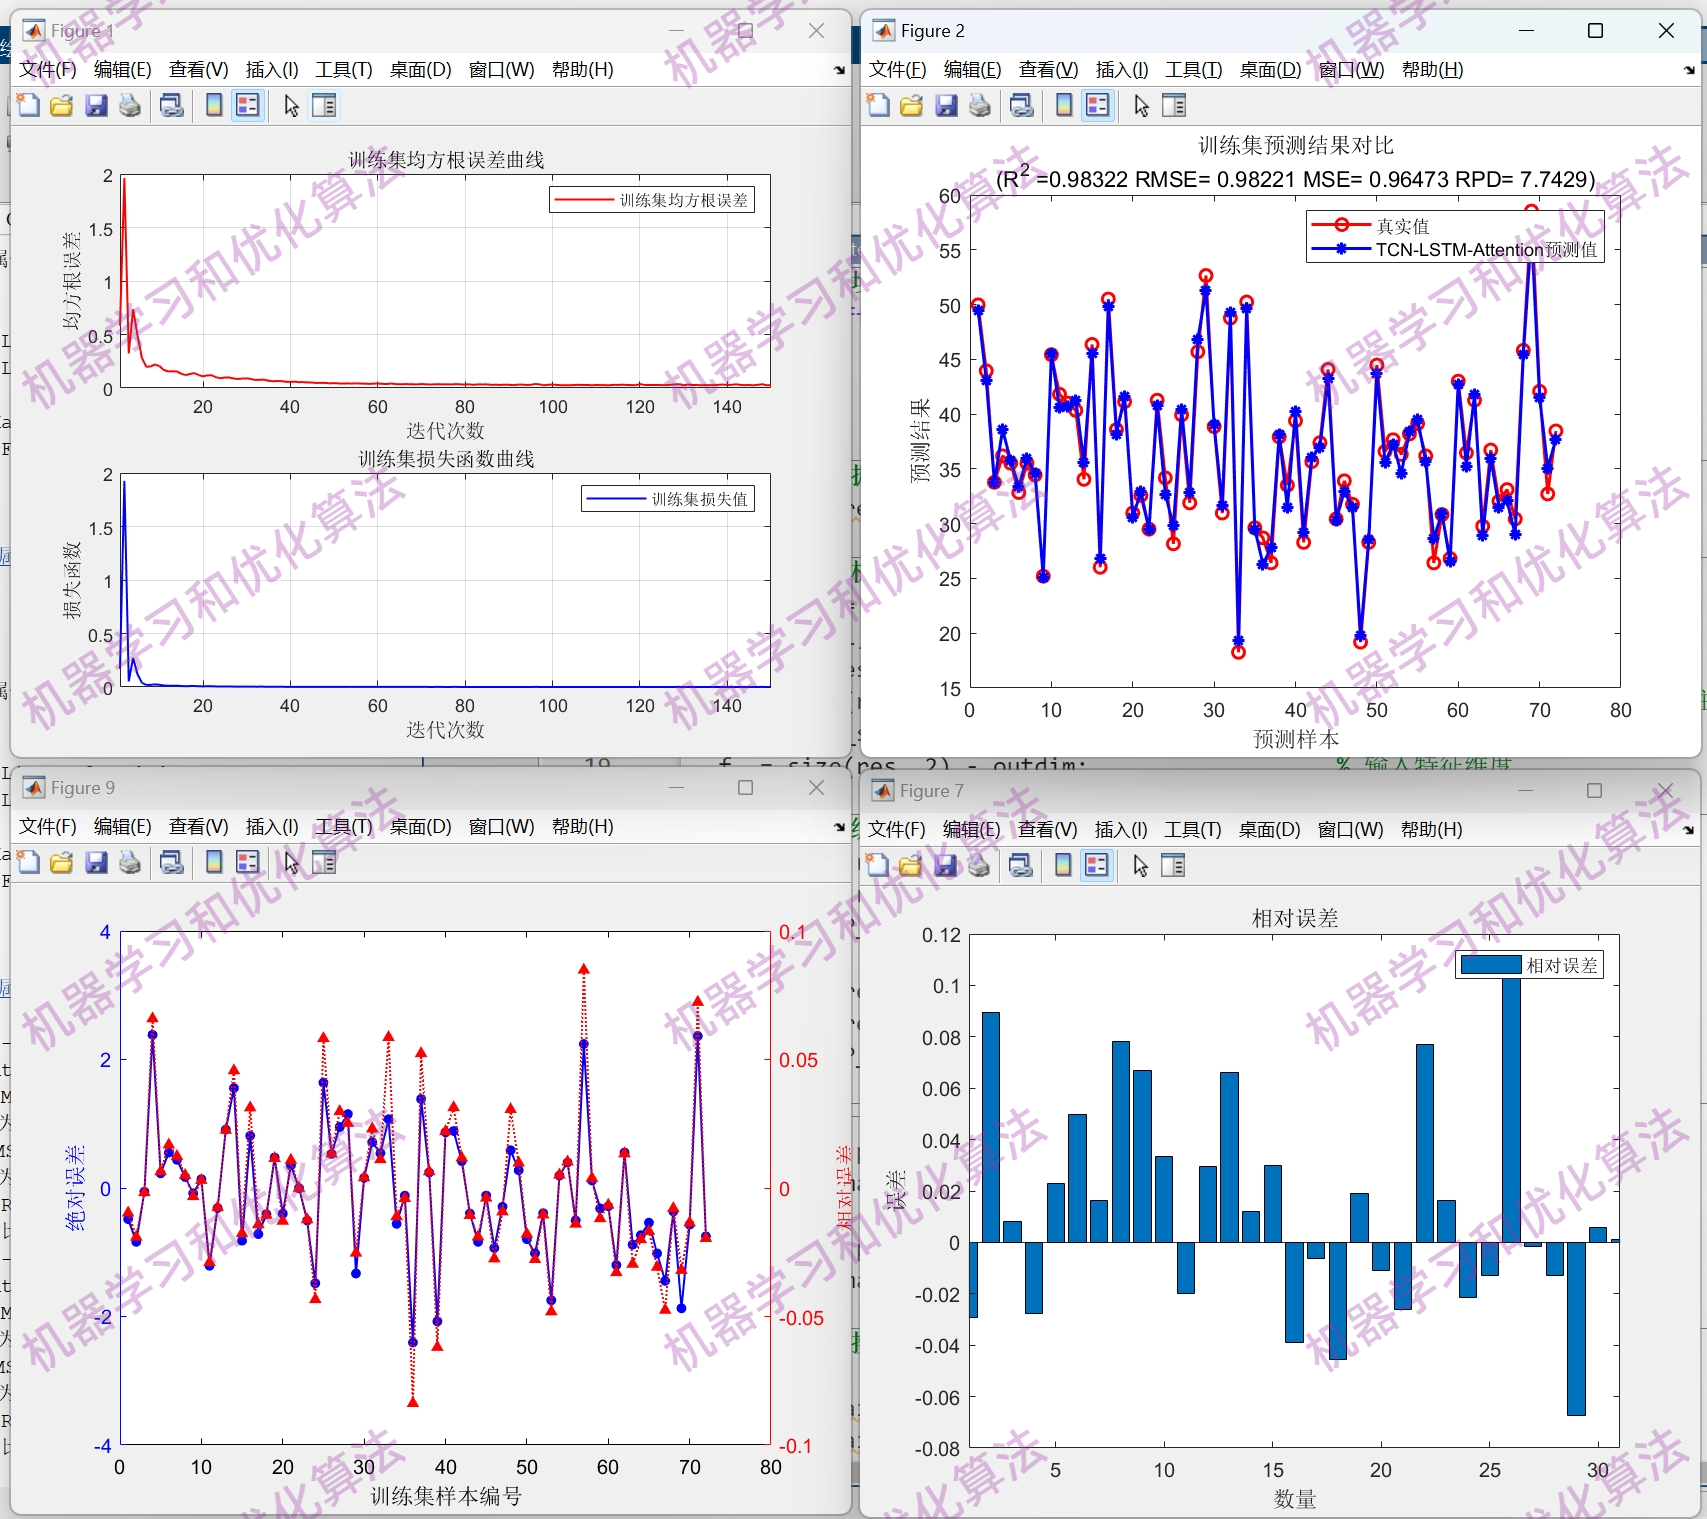The height and width of the screenshot is (1519, 1707).
Task: Open 查看(V) menu in Figure 2
Action: coord(1048,69)
